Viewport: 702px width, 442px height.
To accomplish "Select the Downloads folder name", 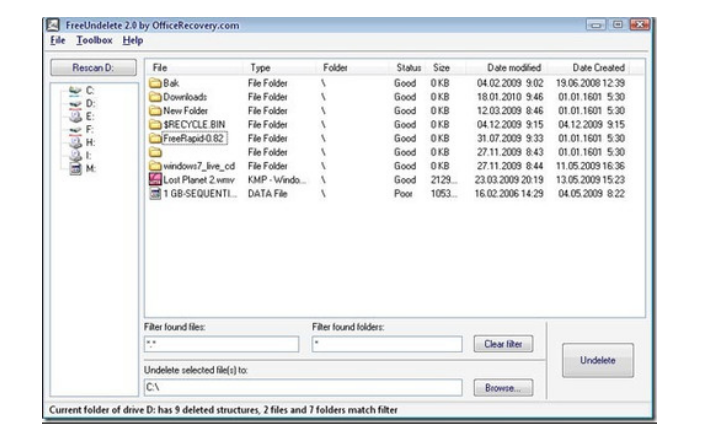I will 185,97.
